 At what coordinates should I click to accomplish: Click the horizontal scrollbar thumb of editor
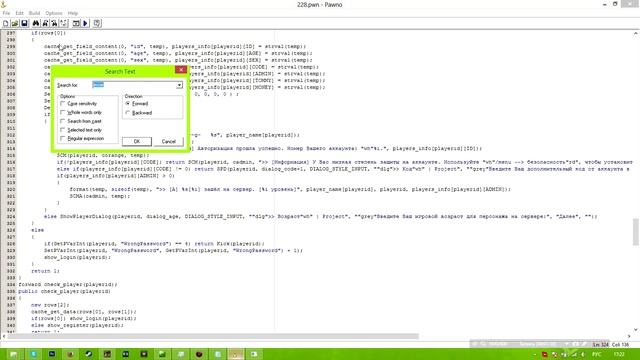tap(213, 336)
